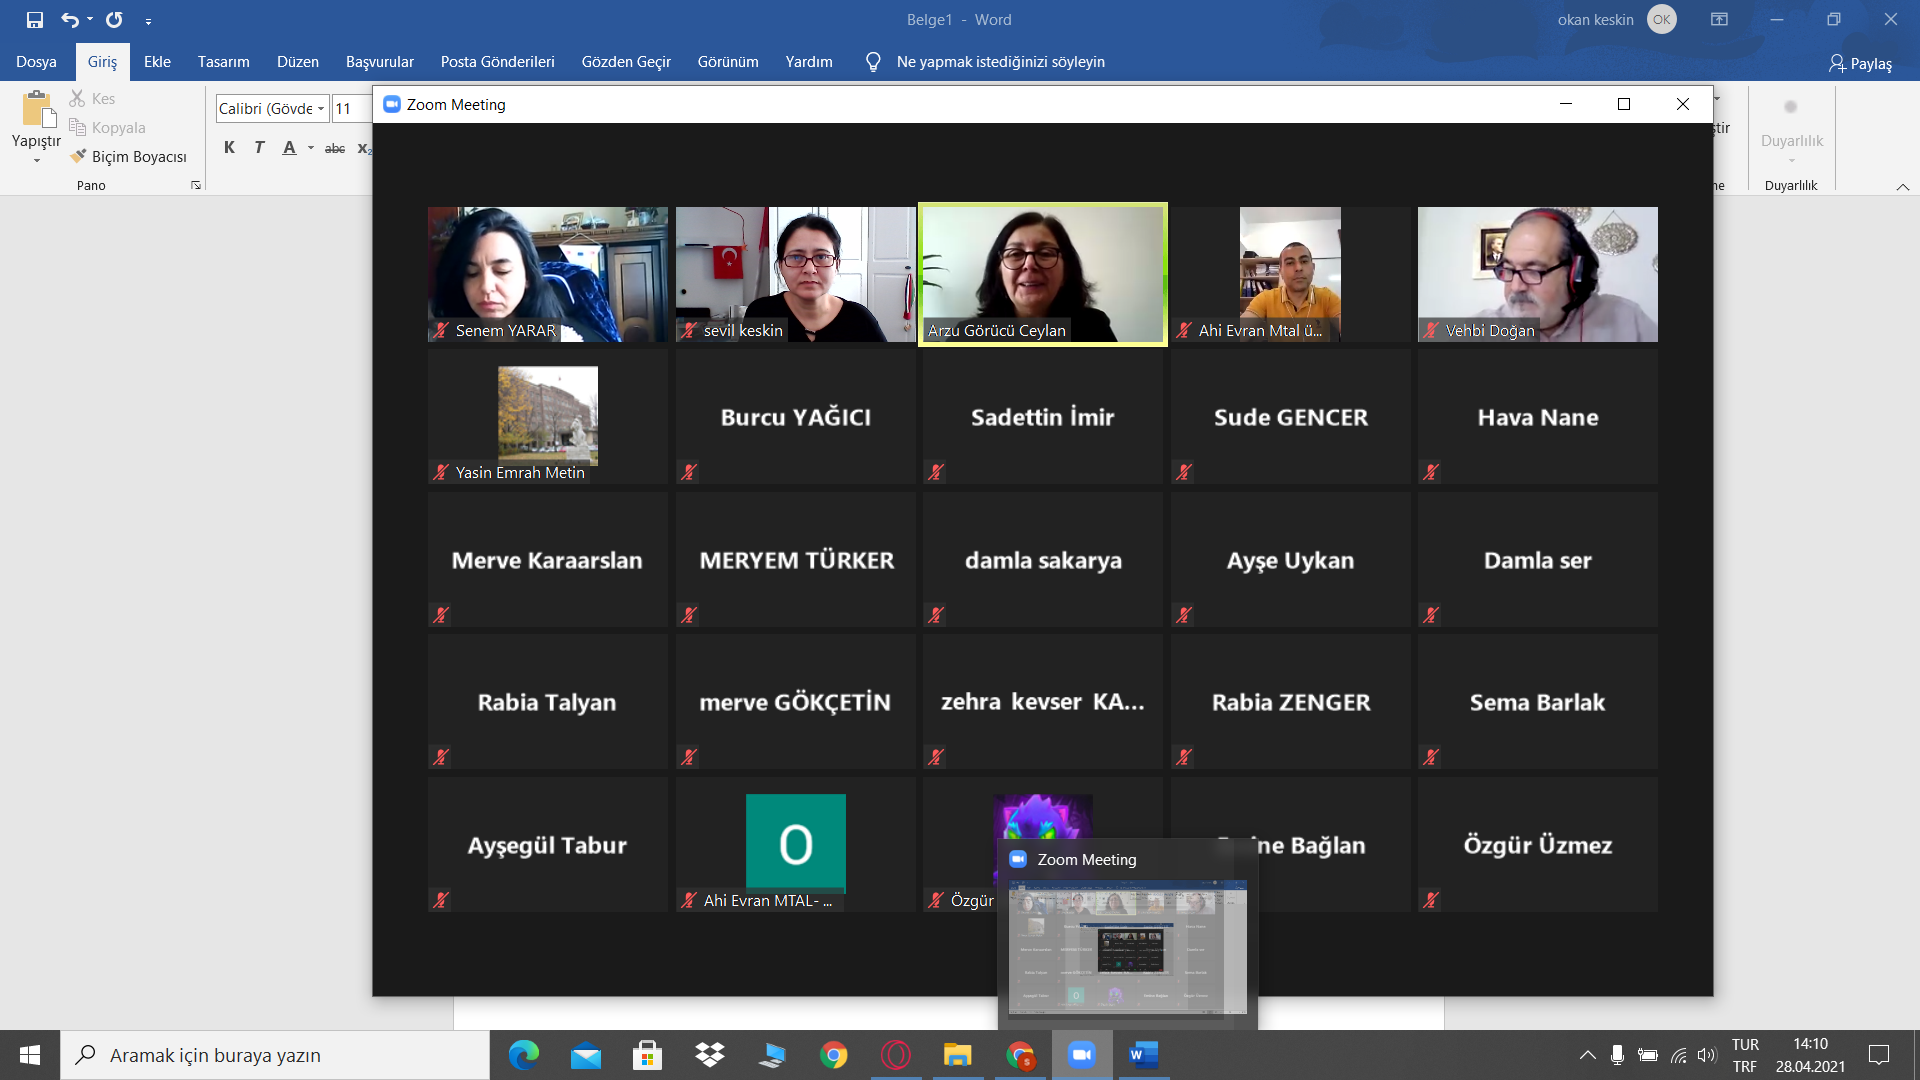Click the Zoom Meeting taskbar preview thumbnail

coord(1127,946)
